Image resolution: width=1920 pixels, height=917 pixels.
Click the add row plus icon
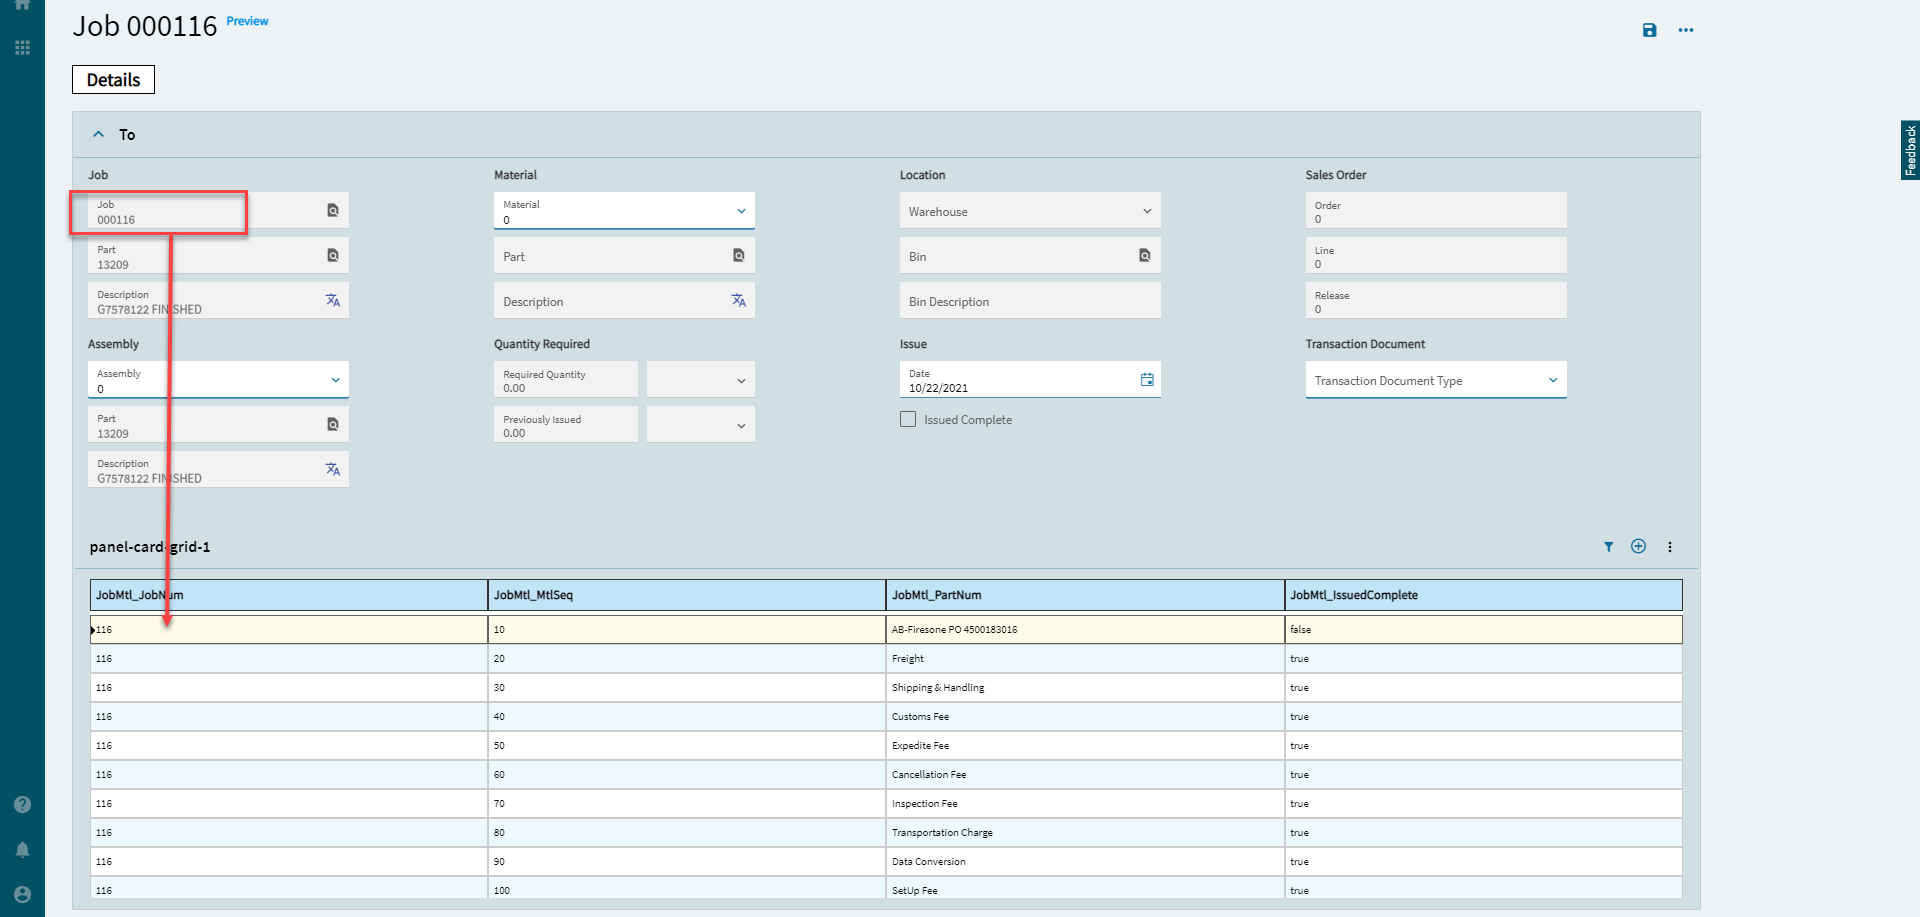pos(1638,546)
